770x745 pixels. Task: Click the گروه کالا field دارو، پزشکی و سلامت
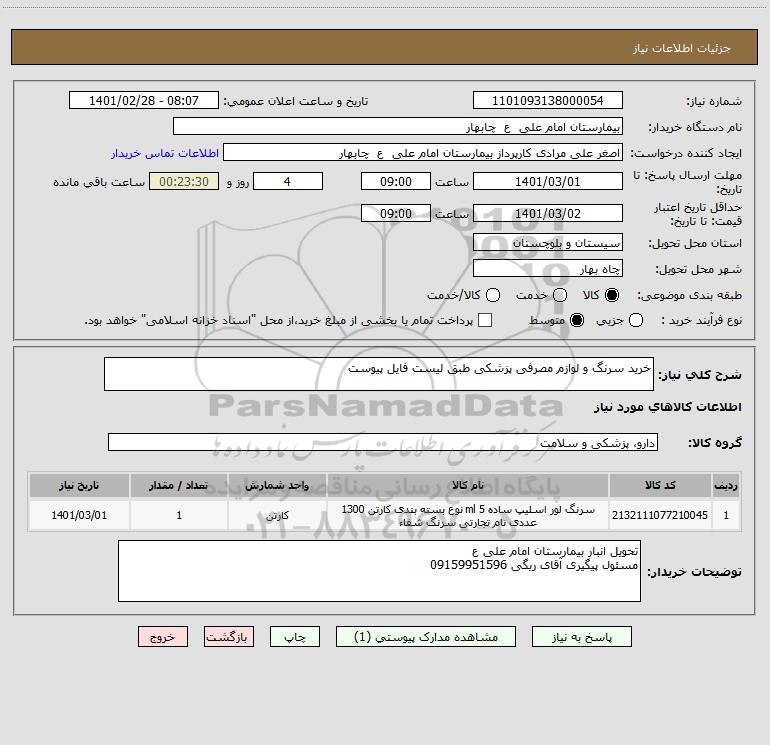383,442
